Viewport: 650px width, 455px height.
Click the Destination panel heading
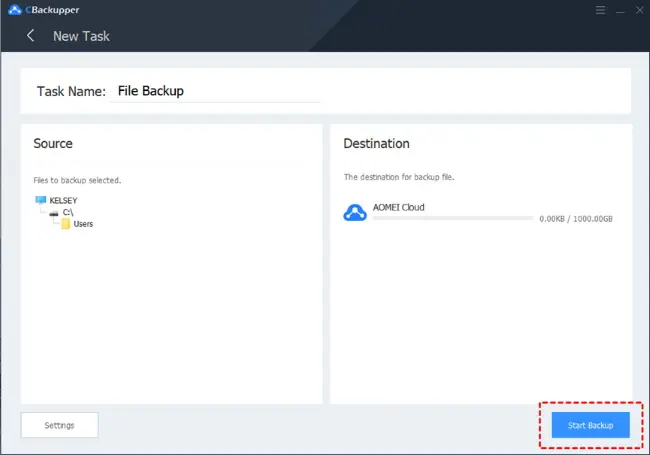pos(376,143)
